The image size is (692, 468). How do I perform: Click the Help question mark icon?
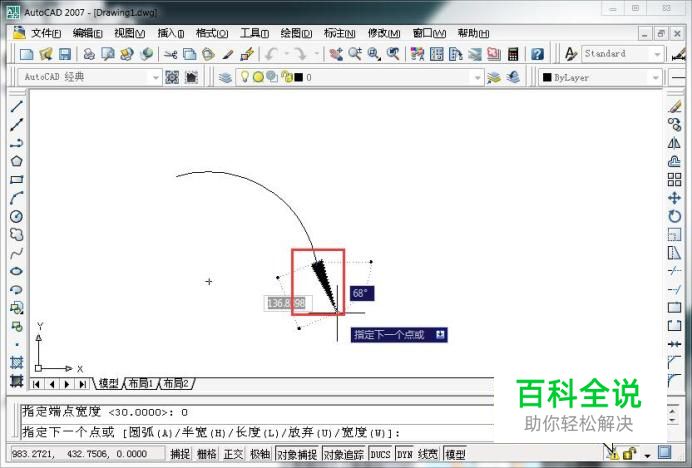pos(537,54)
